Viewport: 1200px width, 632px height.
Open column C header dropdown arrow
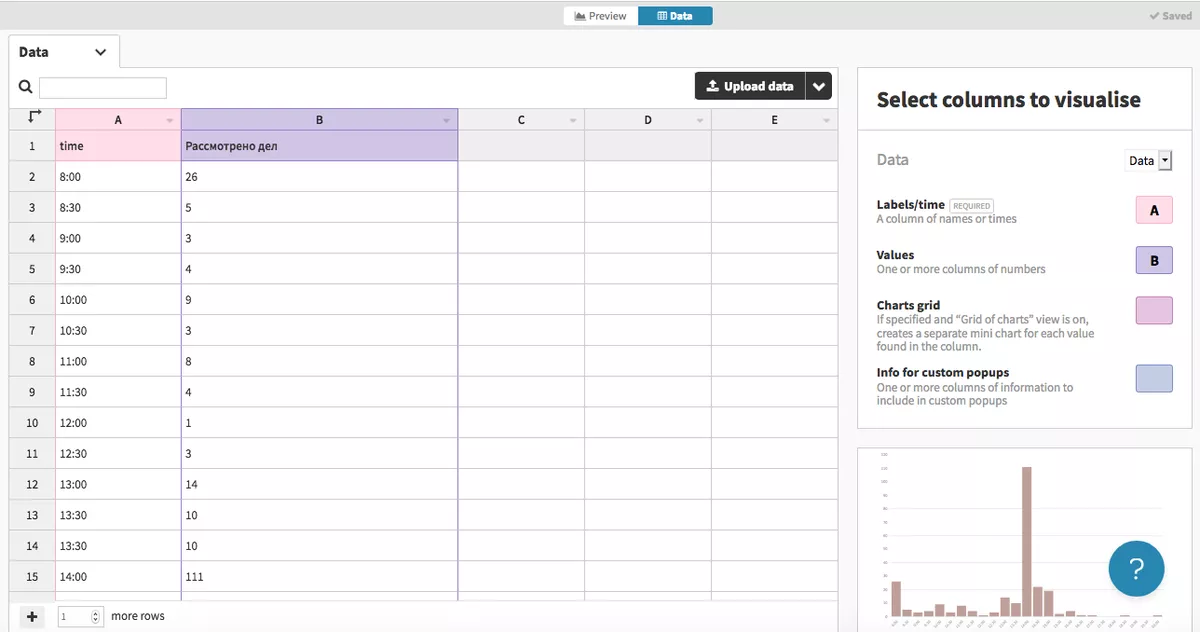pyautogui.click(x=573, y=121)
